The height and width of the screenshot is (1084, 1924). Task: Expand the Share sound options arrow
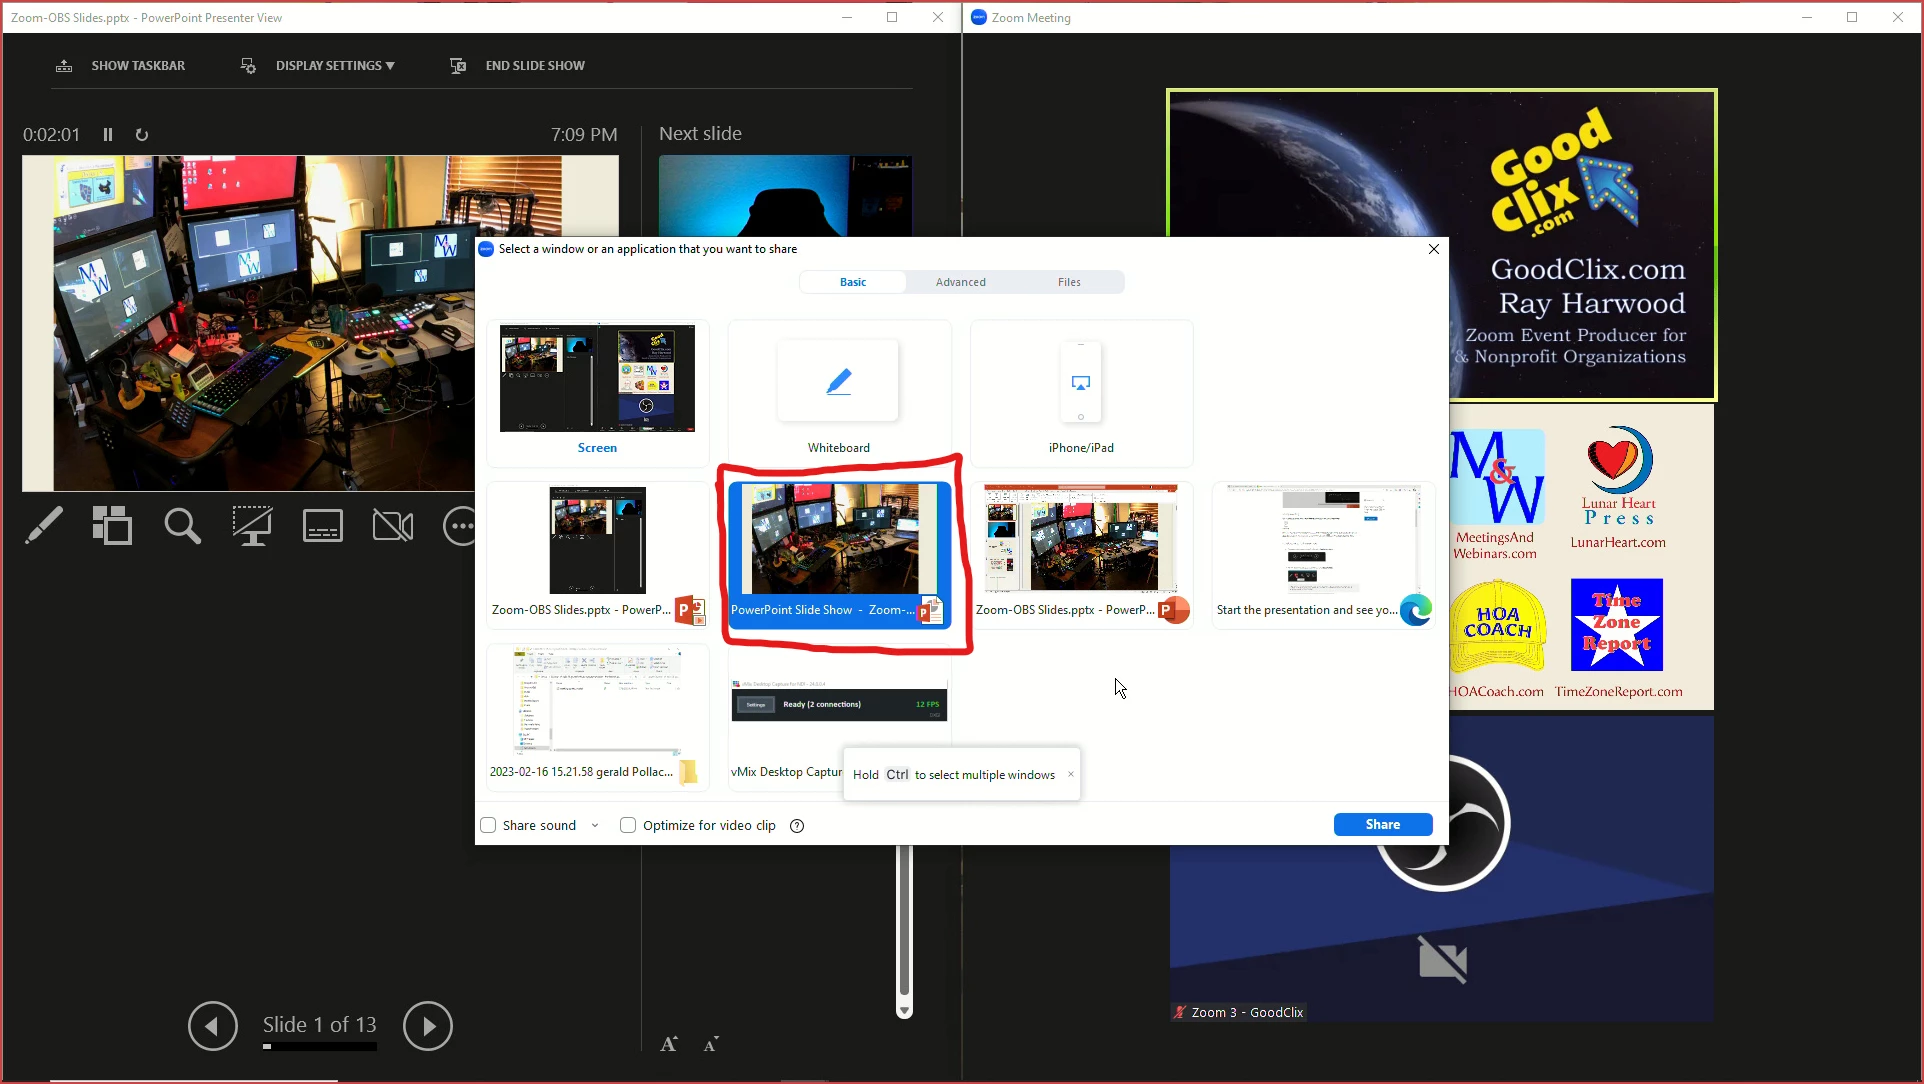[595, 826]
